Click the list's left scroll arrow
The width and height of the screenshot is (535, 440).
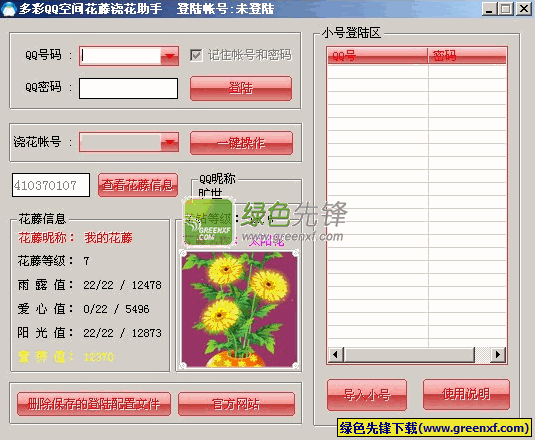pos(335,355)
